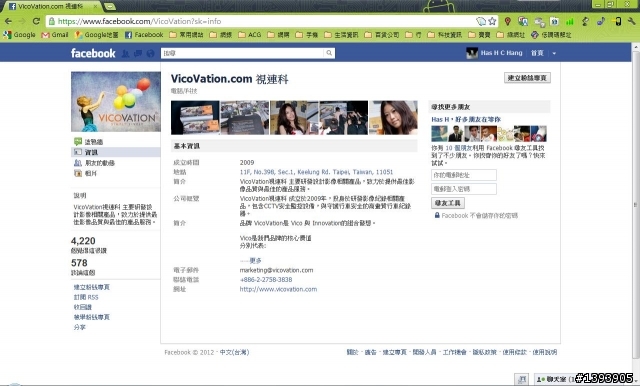The width and height of the screenshot is (640, 386).
Task: Open http://www.vicovation.com website link
Action: pos(278,289)
